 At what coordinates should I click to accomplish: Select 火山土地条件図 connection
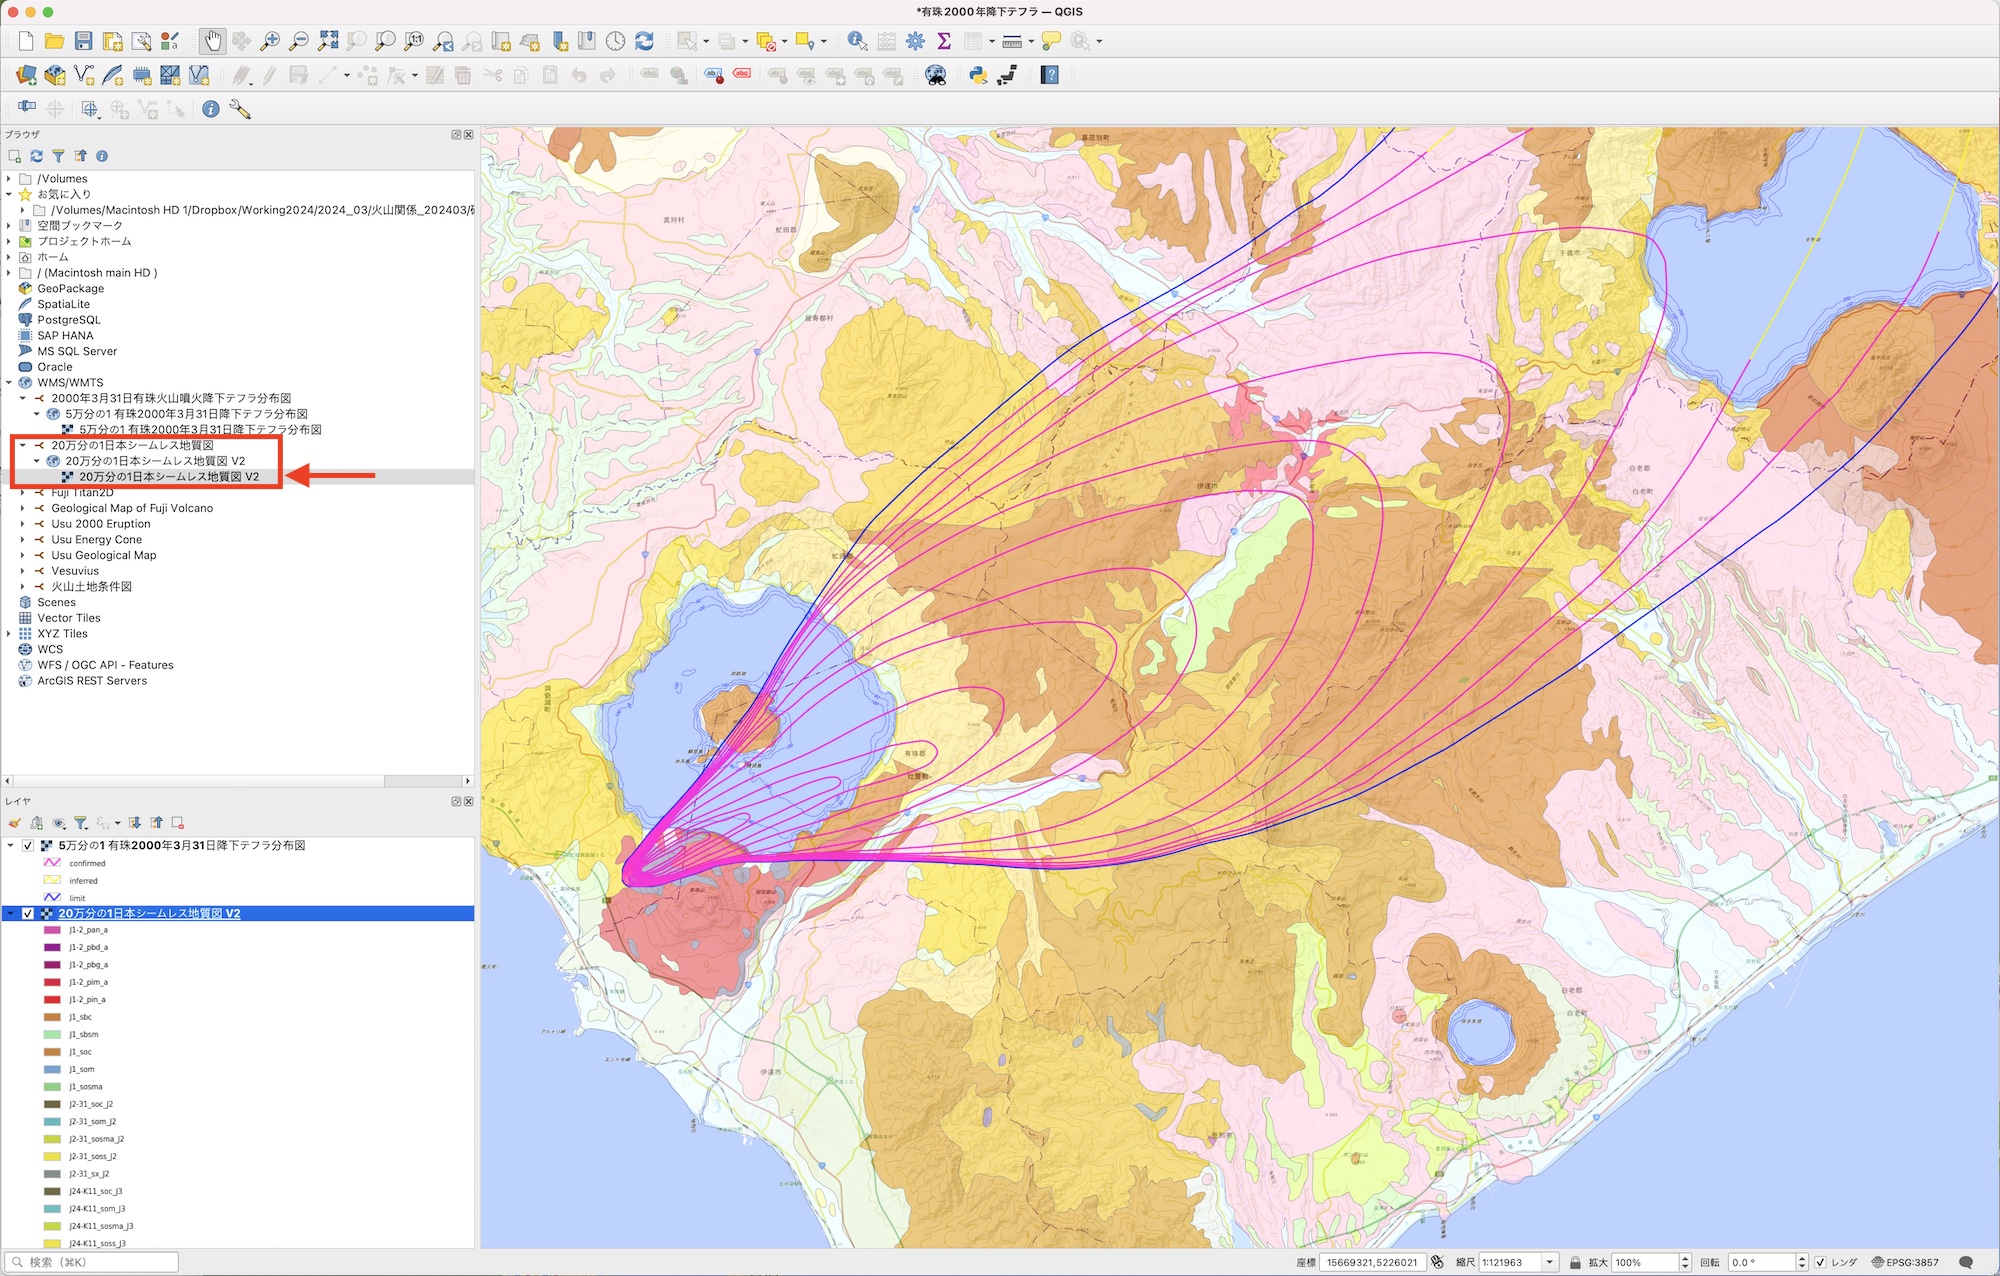(91, 586)
